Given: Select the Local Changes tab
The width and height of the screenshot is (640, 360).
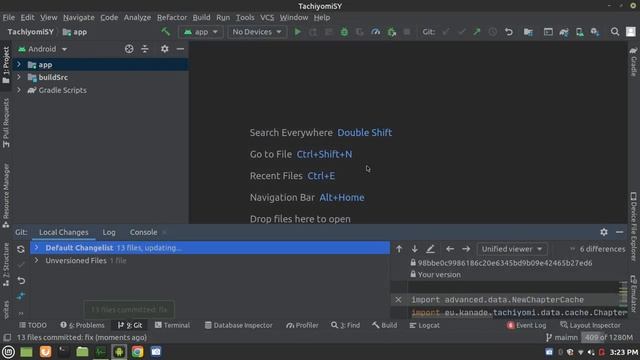Looking at the screenshot, I should click(x=64, y=232).
